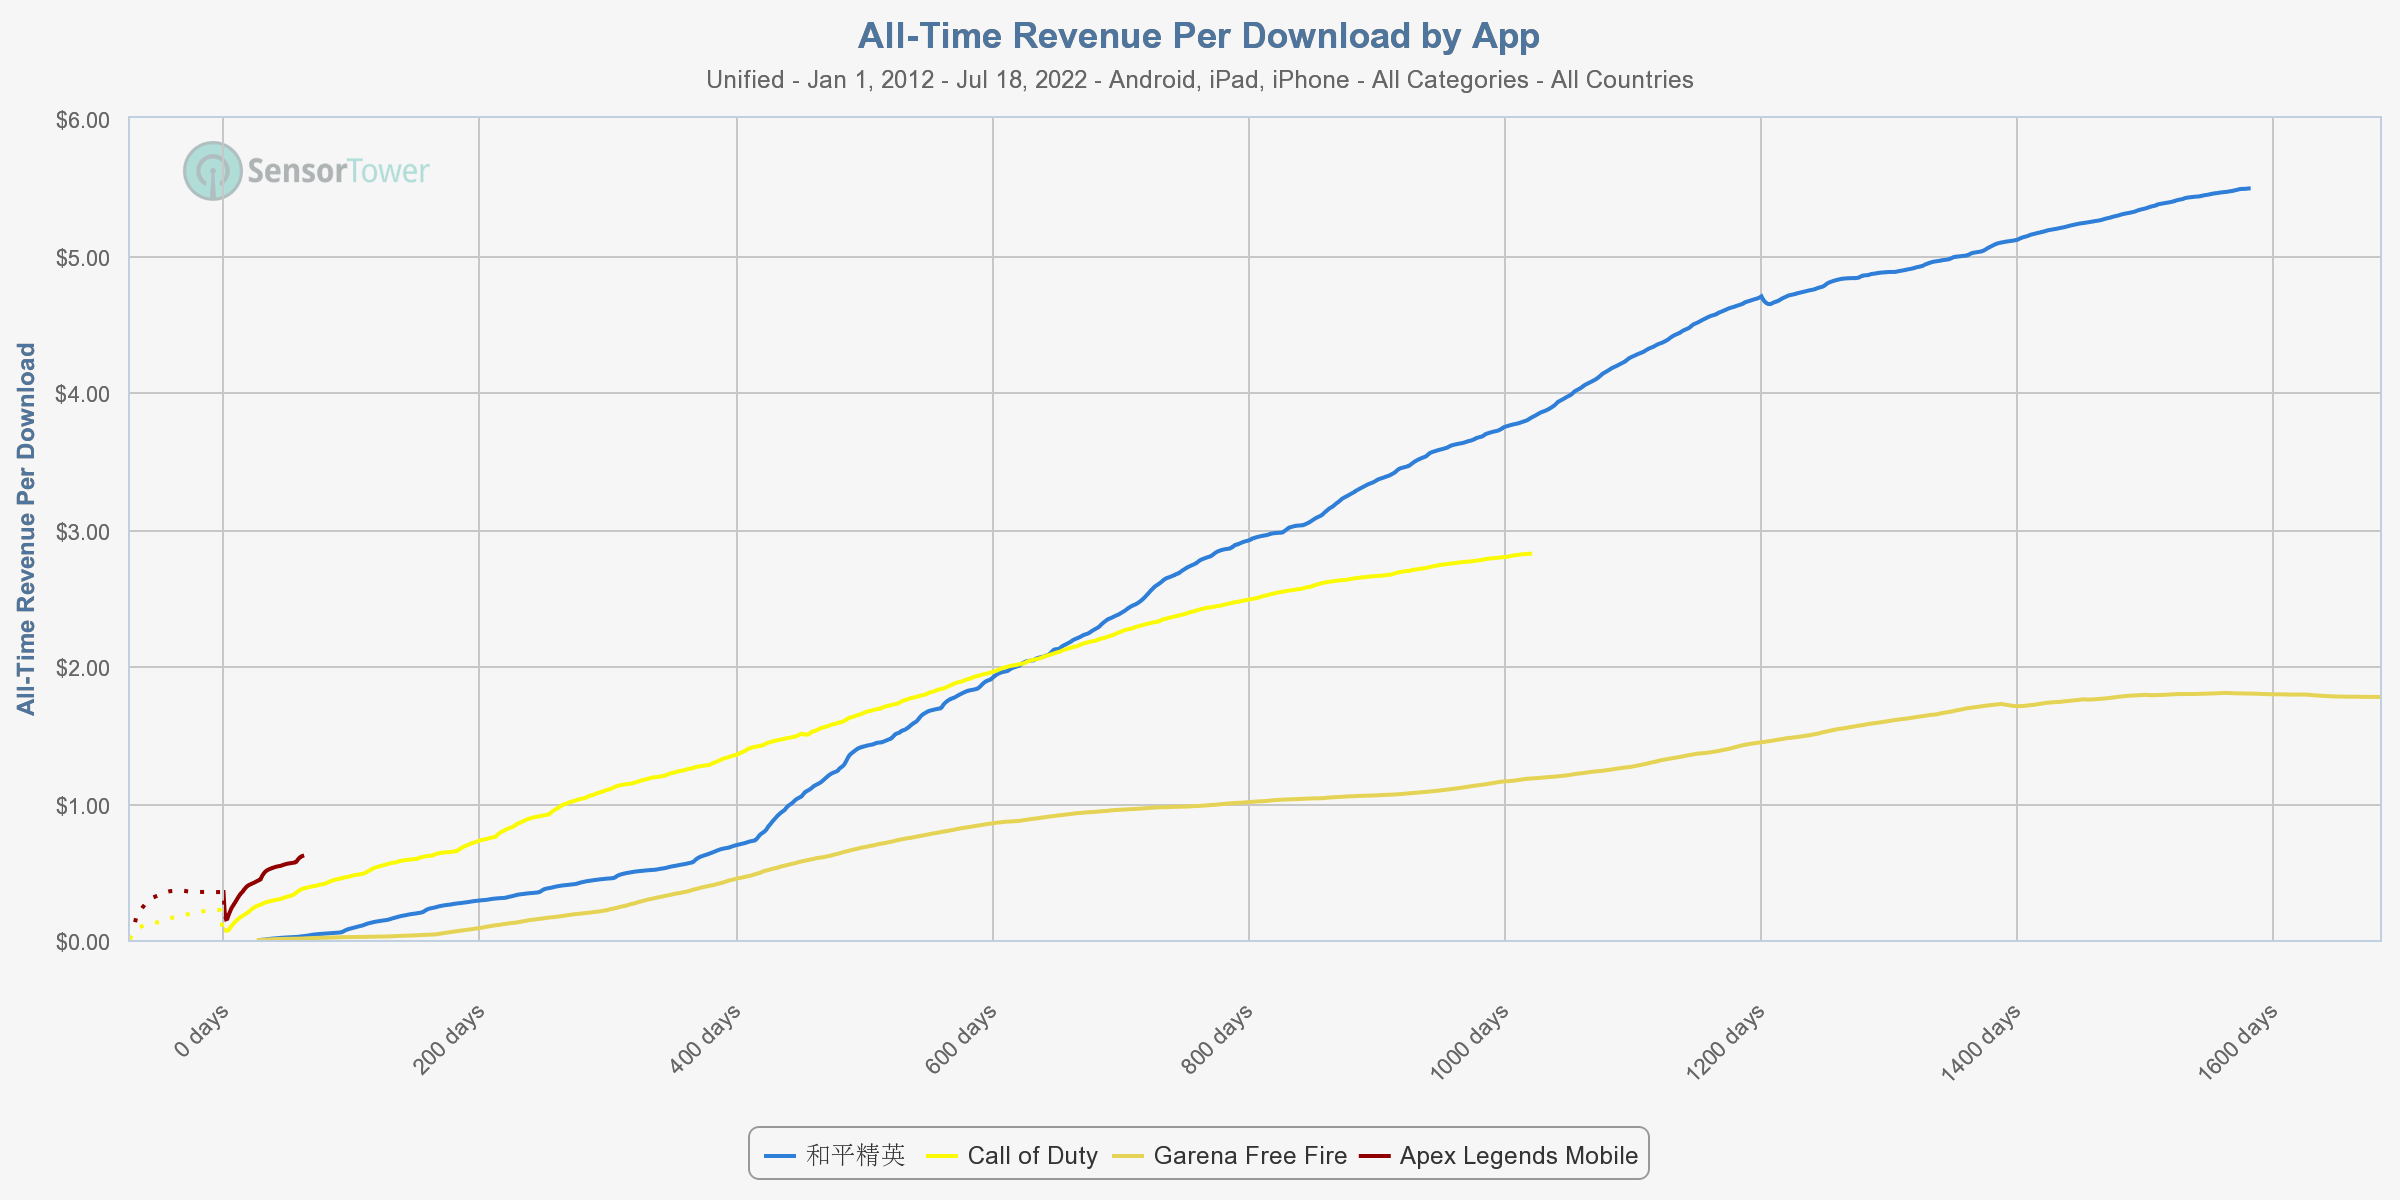This screenshot has width=2400, height=1200.
Task: Click the chart title All-Time Revenue Per Download by App
Action: point(1199,36)
